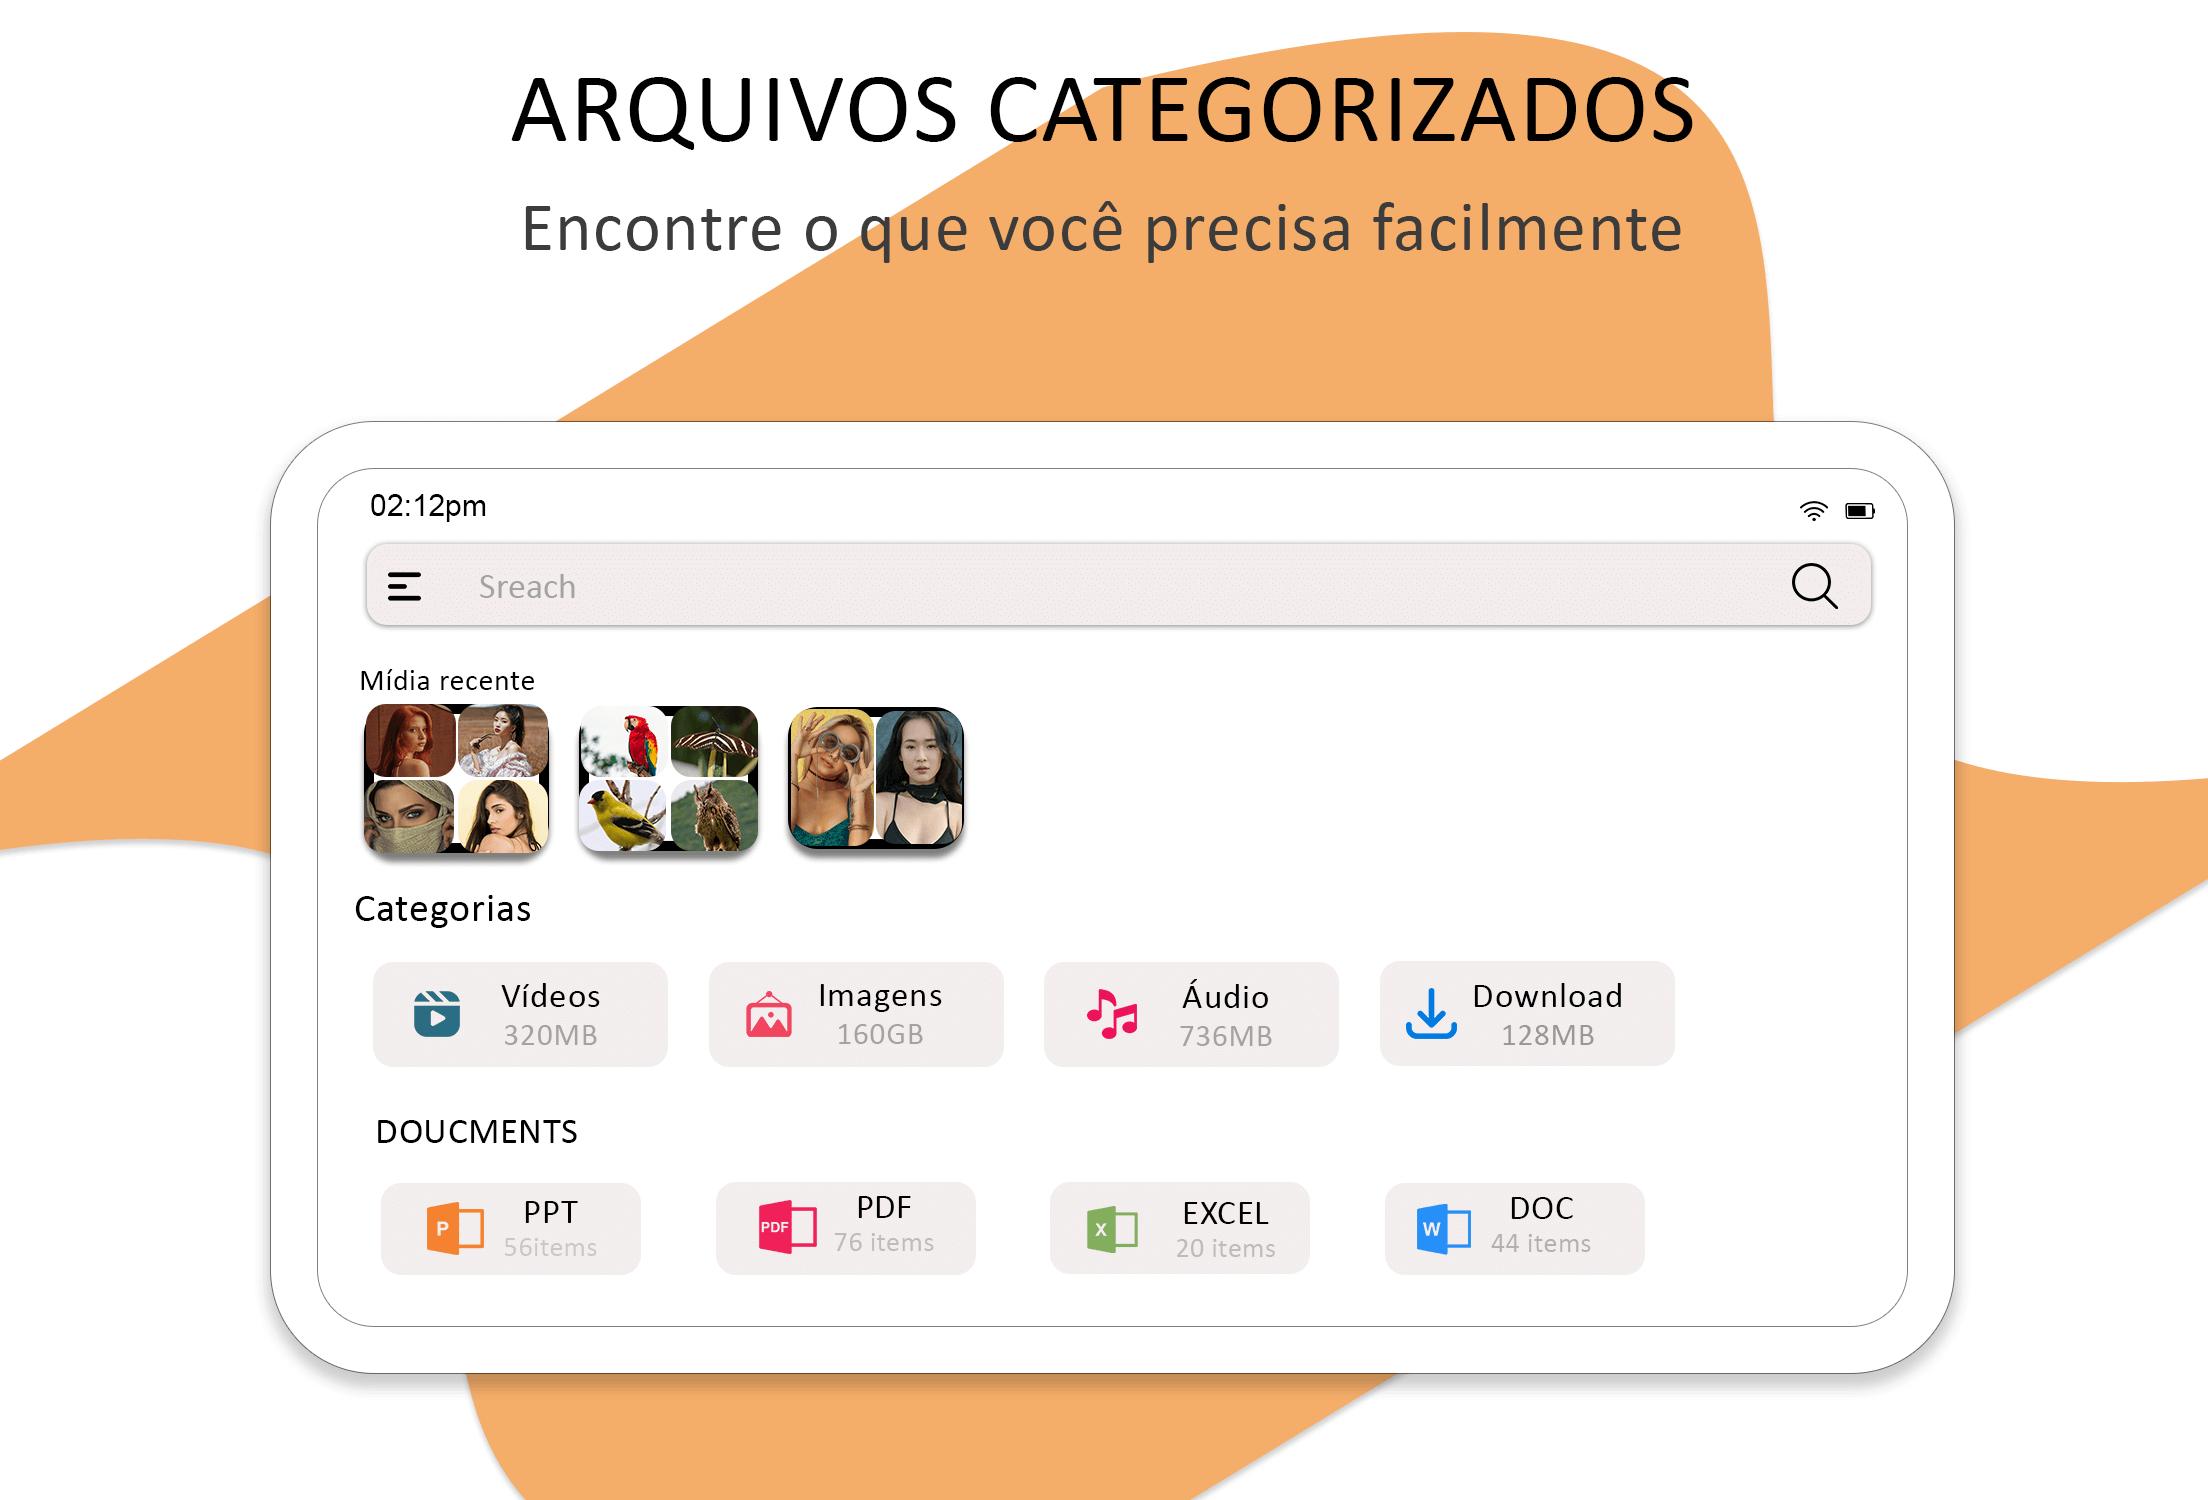
Task: Open the portraits collage thumbnail
Action: (456, 779)
